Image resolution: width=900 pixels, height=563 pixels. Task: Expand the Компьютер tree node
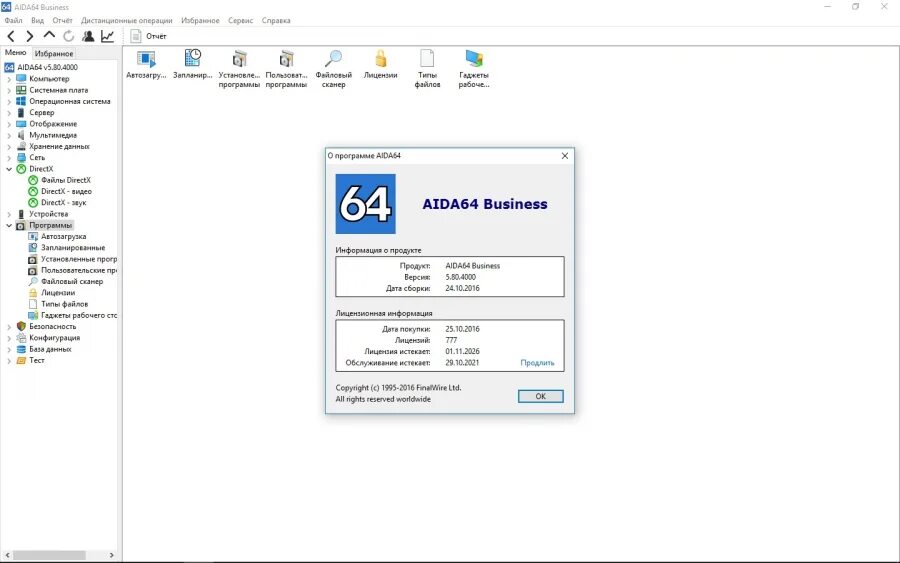(9, 79)
